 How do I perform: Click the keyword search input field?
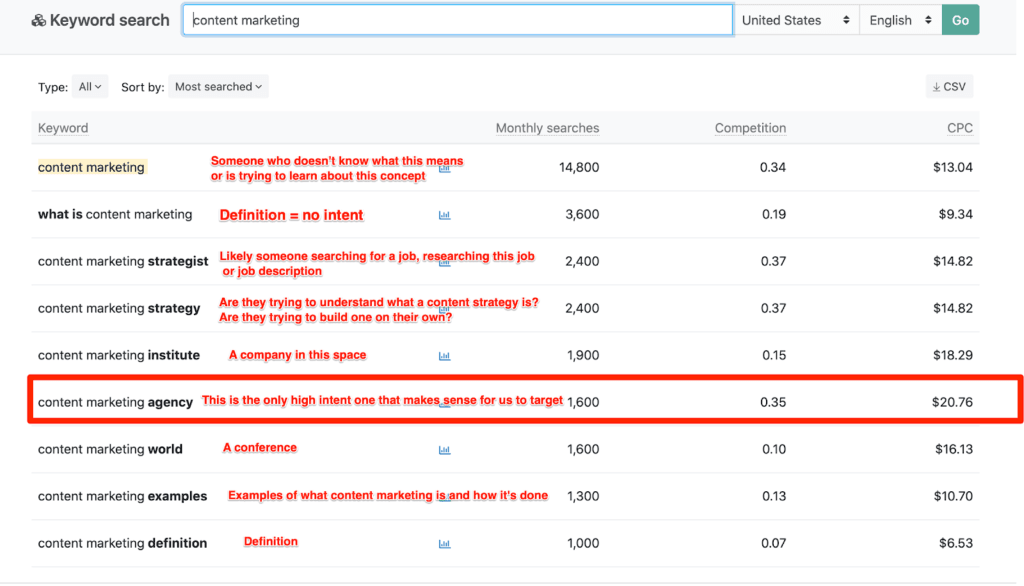click(458, 20)
